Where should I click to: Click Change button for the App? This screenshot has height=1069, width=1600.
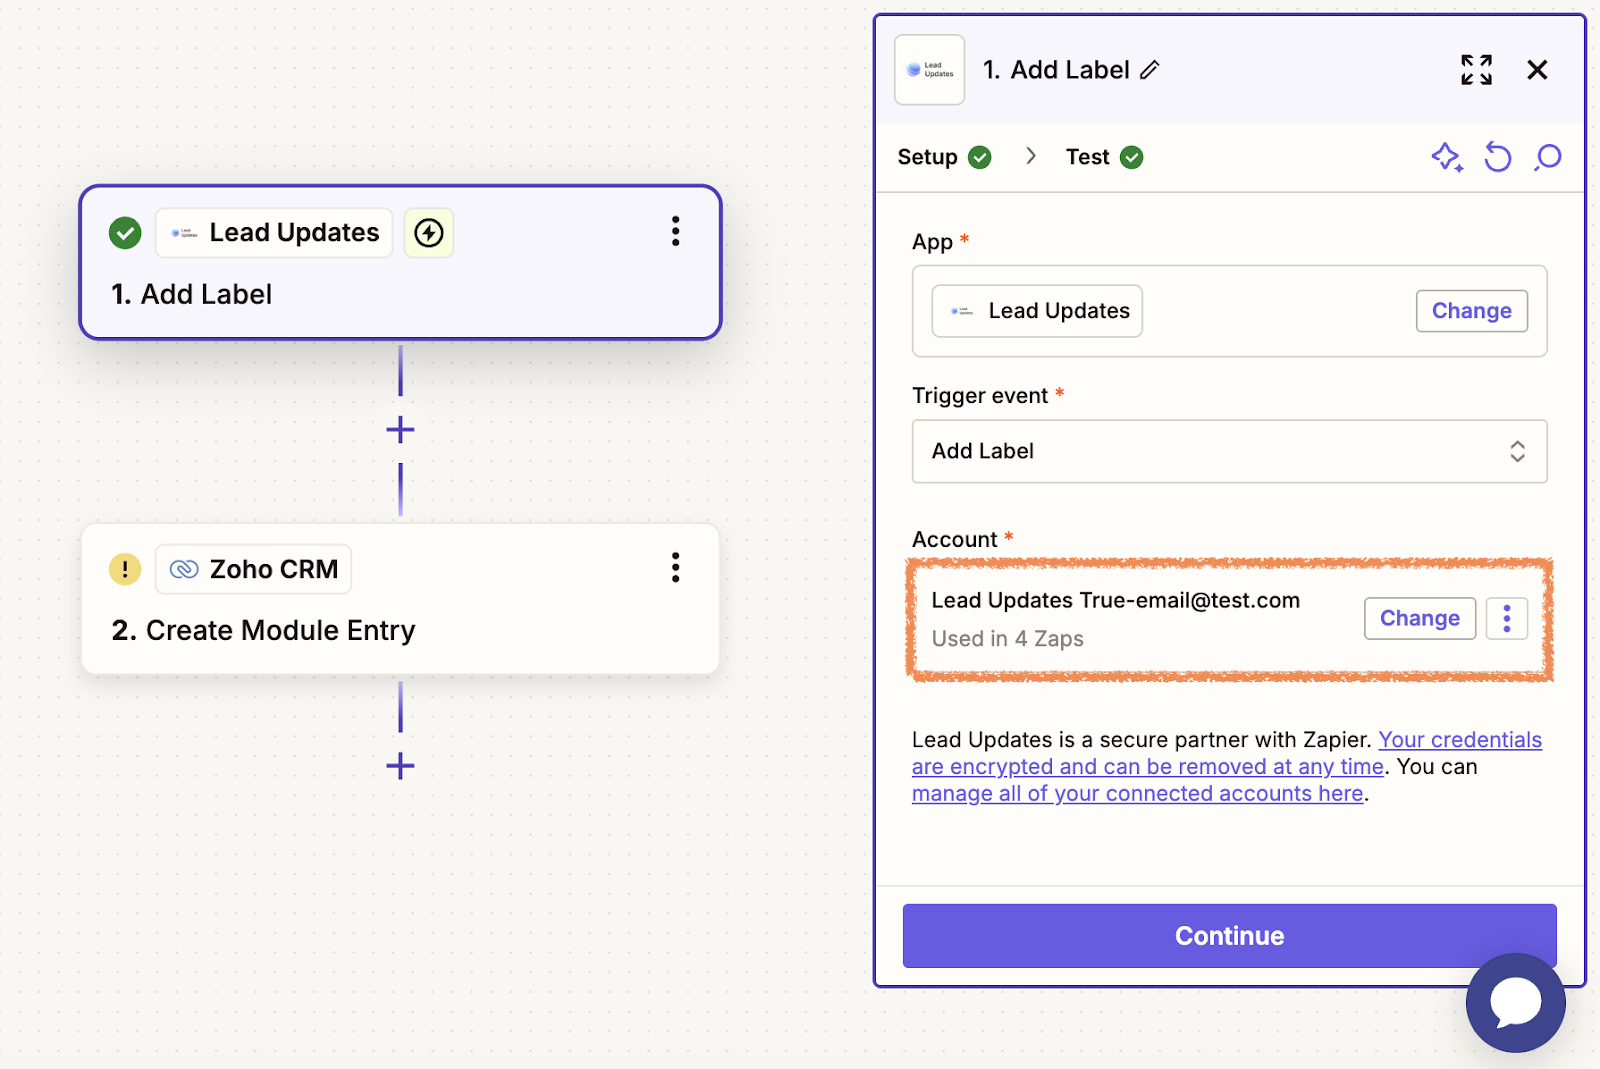[1471, 311]
